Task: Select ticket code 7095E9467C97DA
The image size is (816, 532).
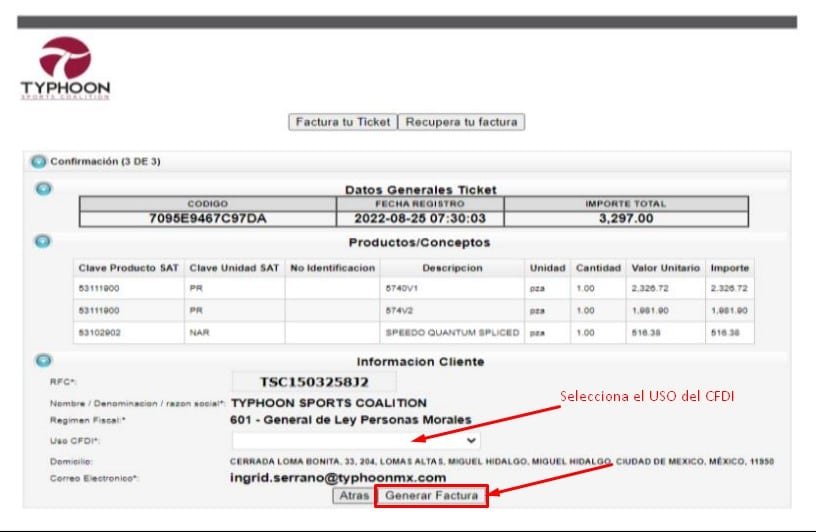Action: [208, 219]
